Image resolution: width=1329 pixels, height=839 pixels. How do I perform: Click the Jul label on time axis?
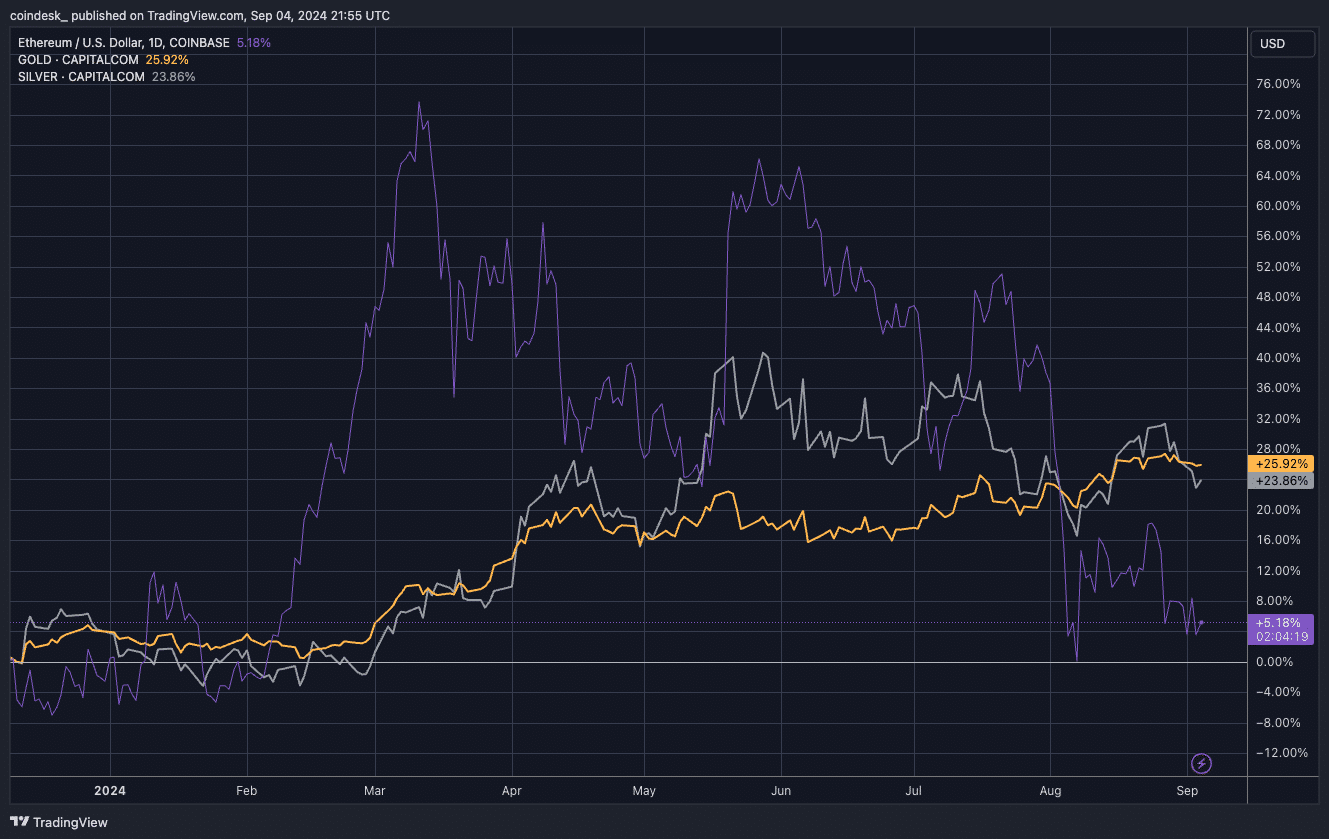(x=913, y=790)
